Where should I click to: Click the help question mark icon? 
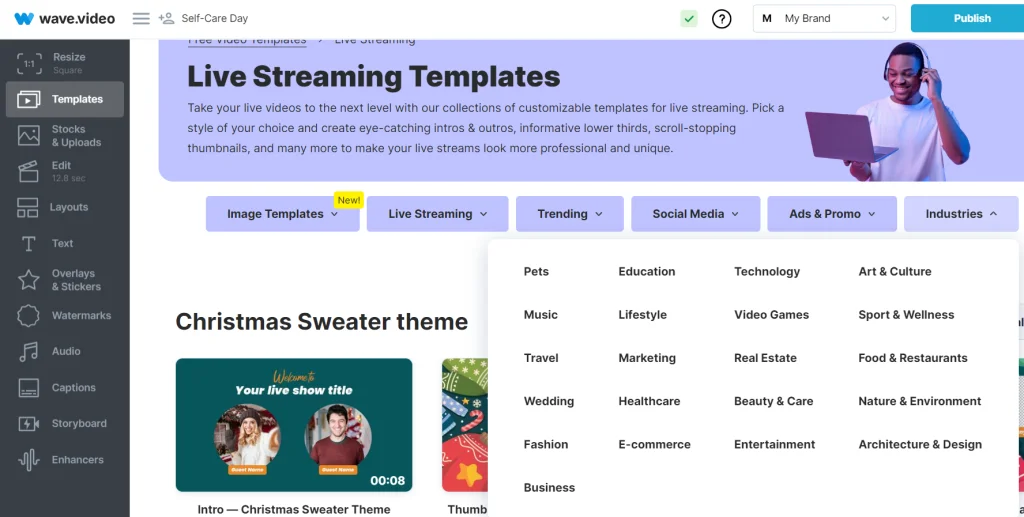721,19
